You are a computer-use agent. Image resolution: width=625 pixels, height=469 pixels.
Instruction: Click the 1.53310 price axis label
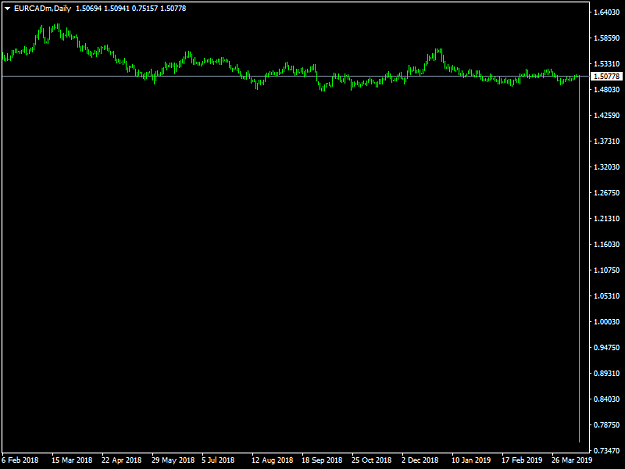tap(607, 64)
